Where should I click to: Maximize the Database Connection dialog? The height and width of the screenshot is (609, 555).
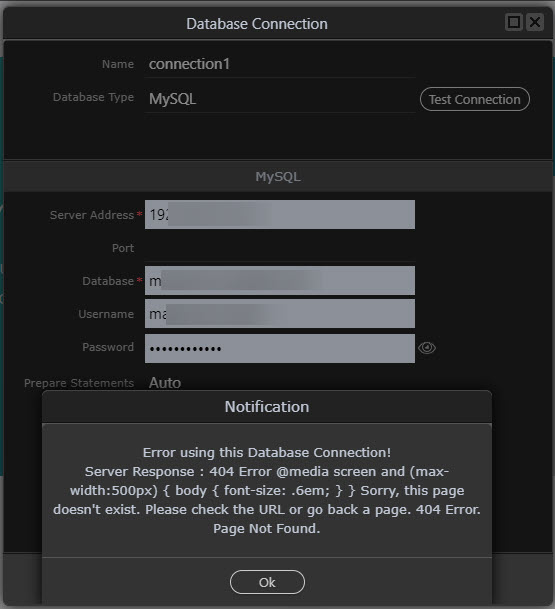point(514,22)
